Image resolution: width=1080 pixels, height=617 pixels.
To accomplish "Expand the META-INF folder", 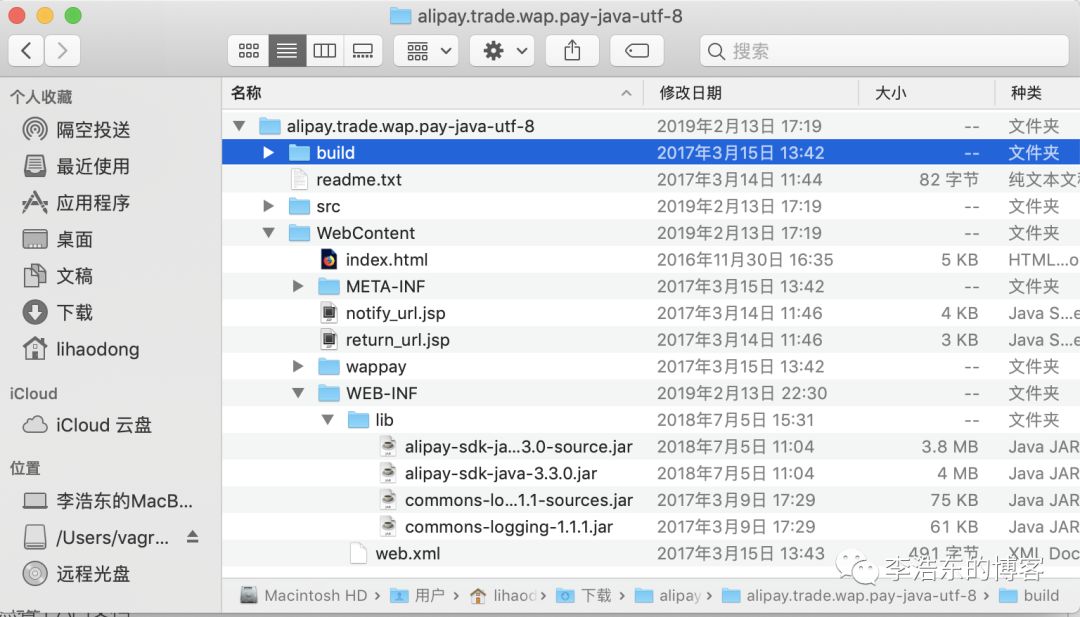I will point(298,286).
